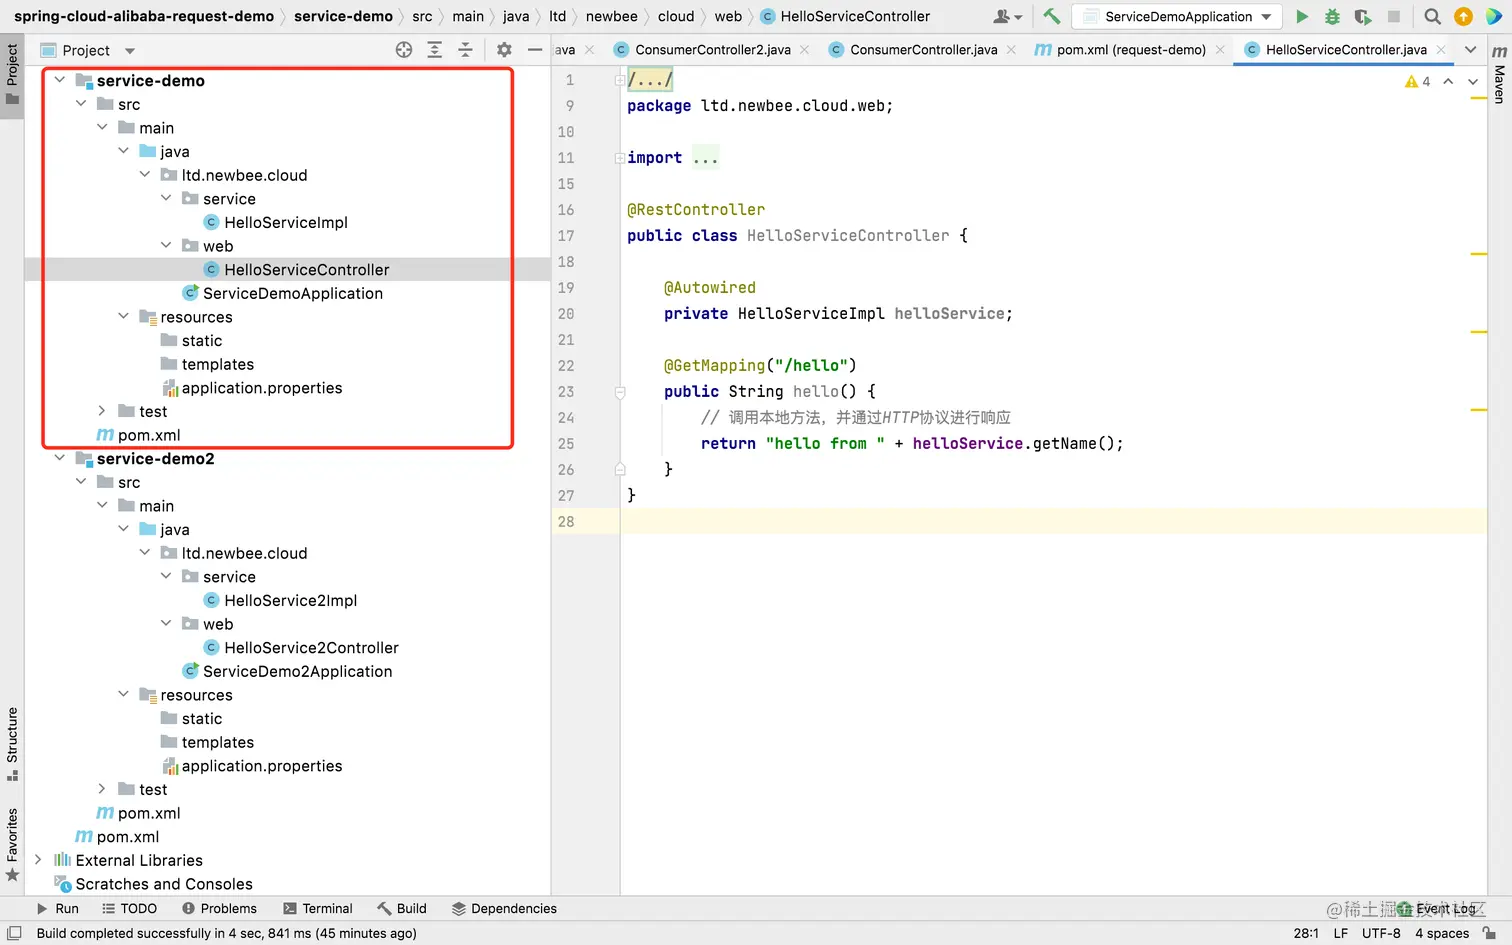Click line number 28 in the gutter
This screenshot has height=945, width=1512.
[x=566, y=521]
